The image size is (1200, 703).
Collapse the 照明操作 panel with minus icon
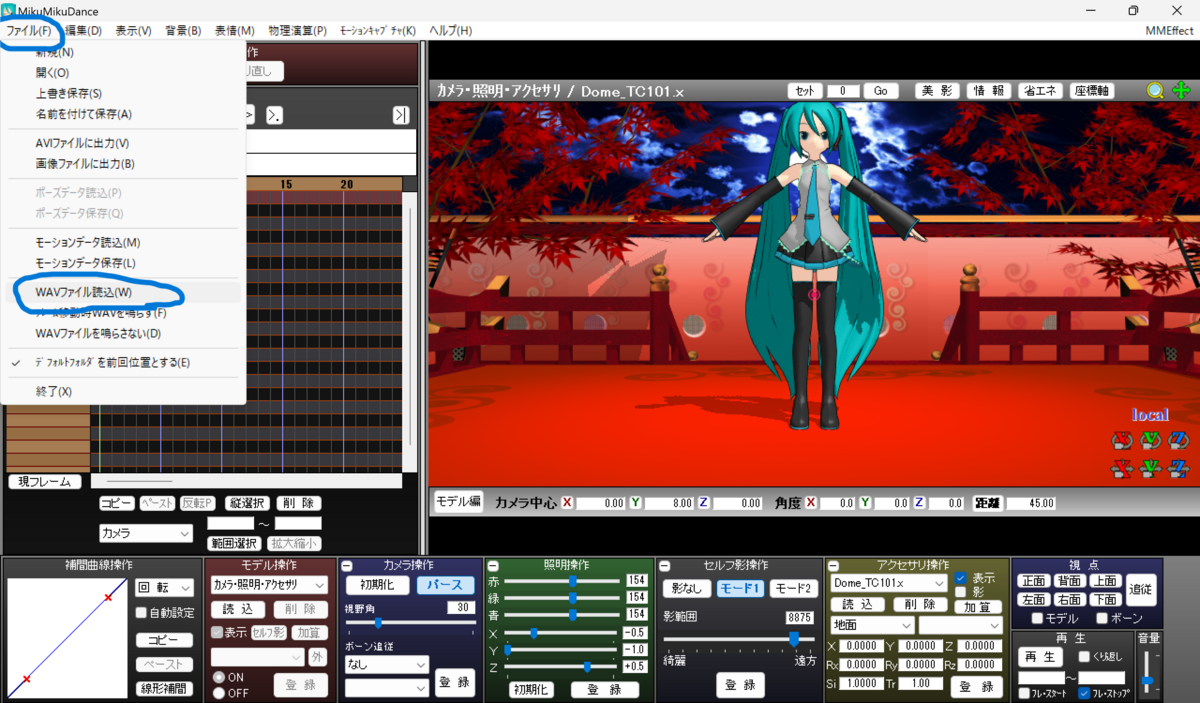click(x=492, y=566)
